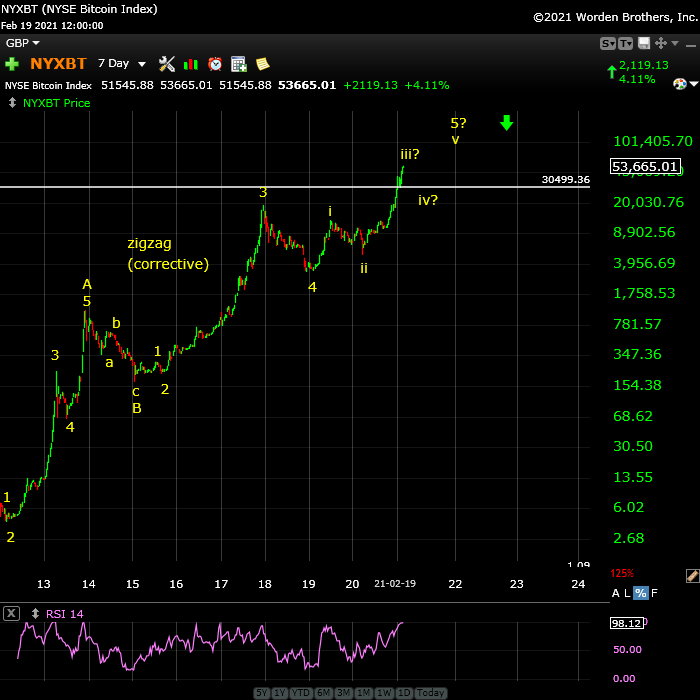The width and height of the screenshot is (700, 700).
Task: Select the 5Y time range
Action: (x=262, y=692)
